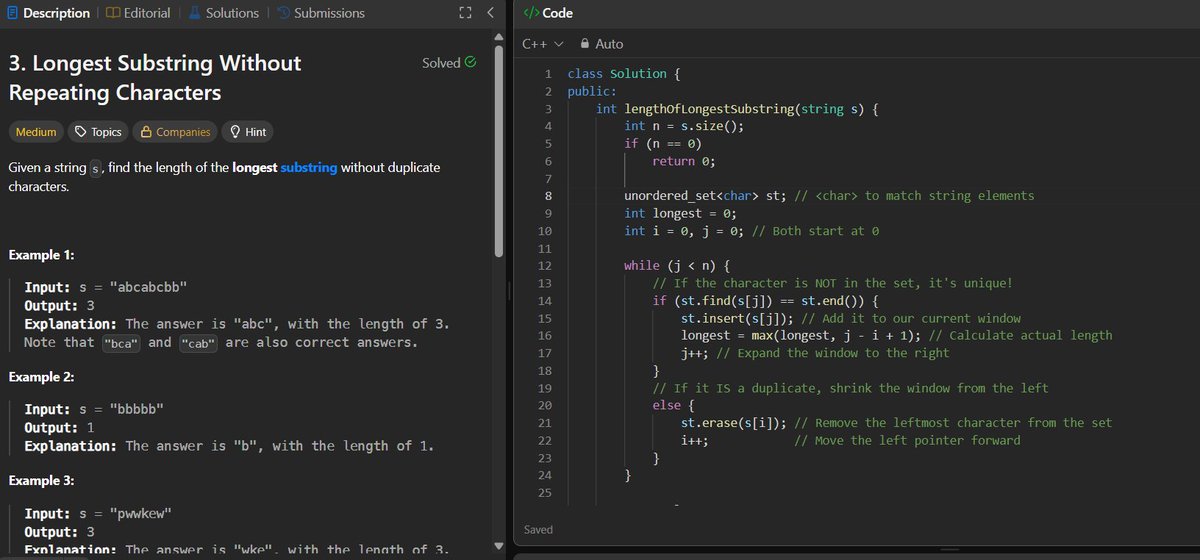Open the C++ language dropdown
The image size is (1200, 560).
coord(543,44)
